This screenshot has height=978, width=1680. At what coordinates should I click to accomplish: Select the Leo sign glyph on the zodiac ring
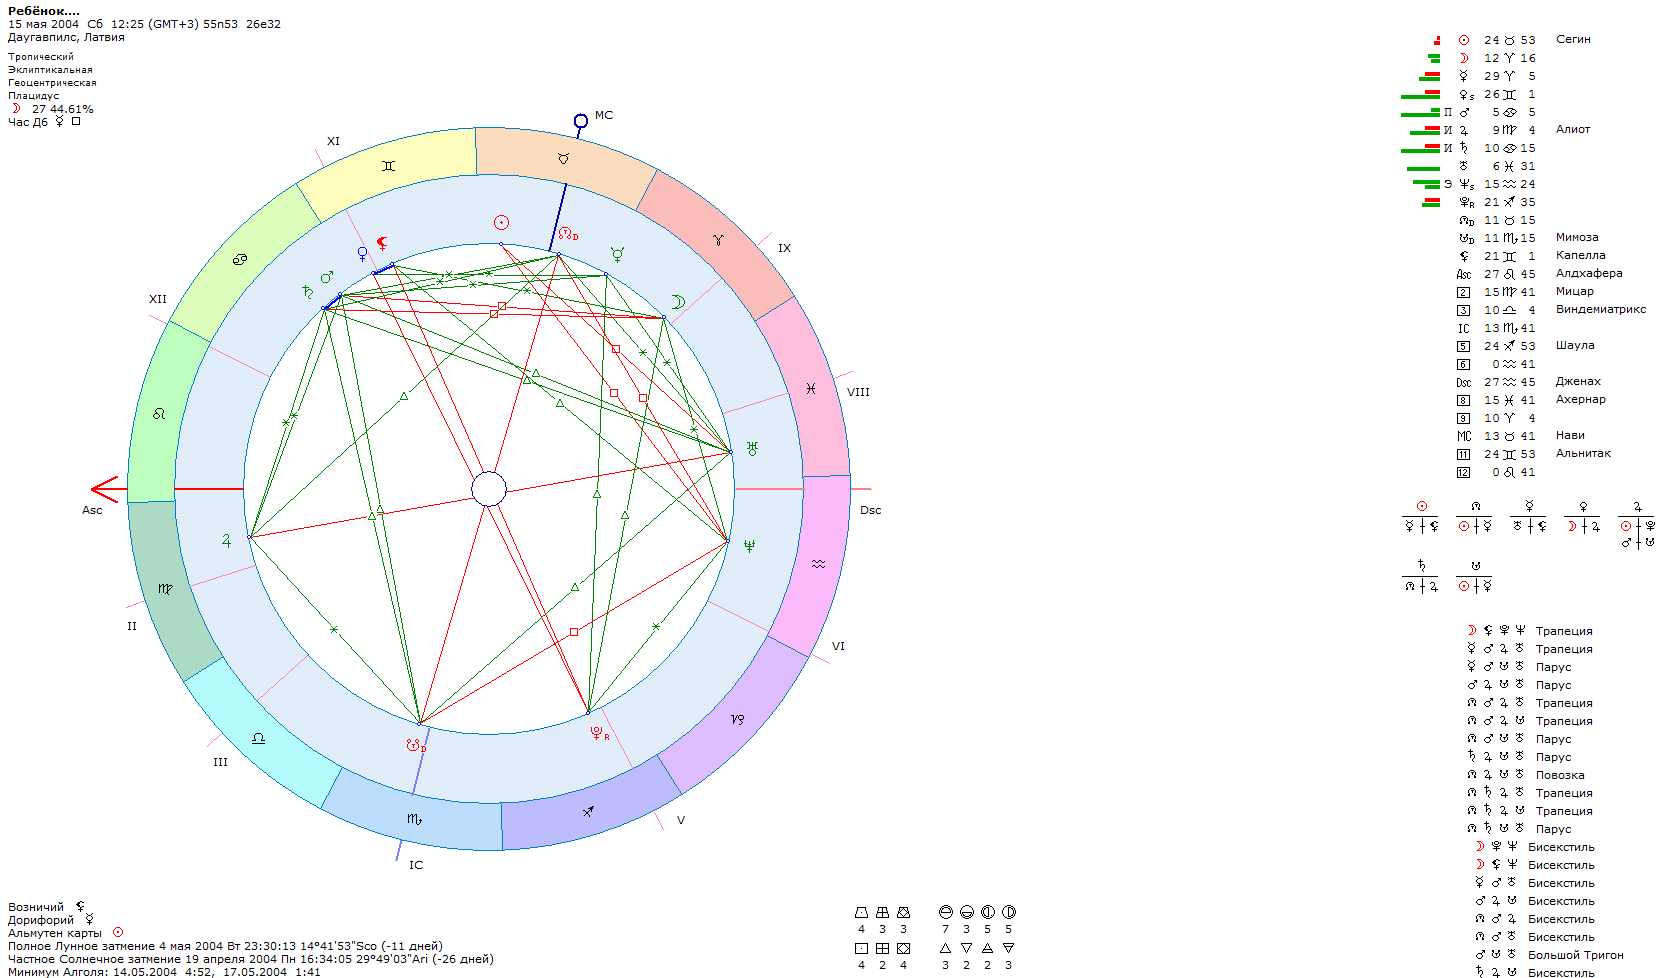tap(159, 413)
